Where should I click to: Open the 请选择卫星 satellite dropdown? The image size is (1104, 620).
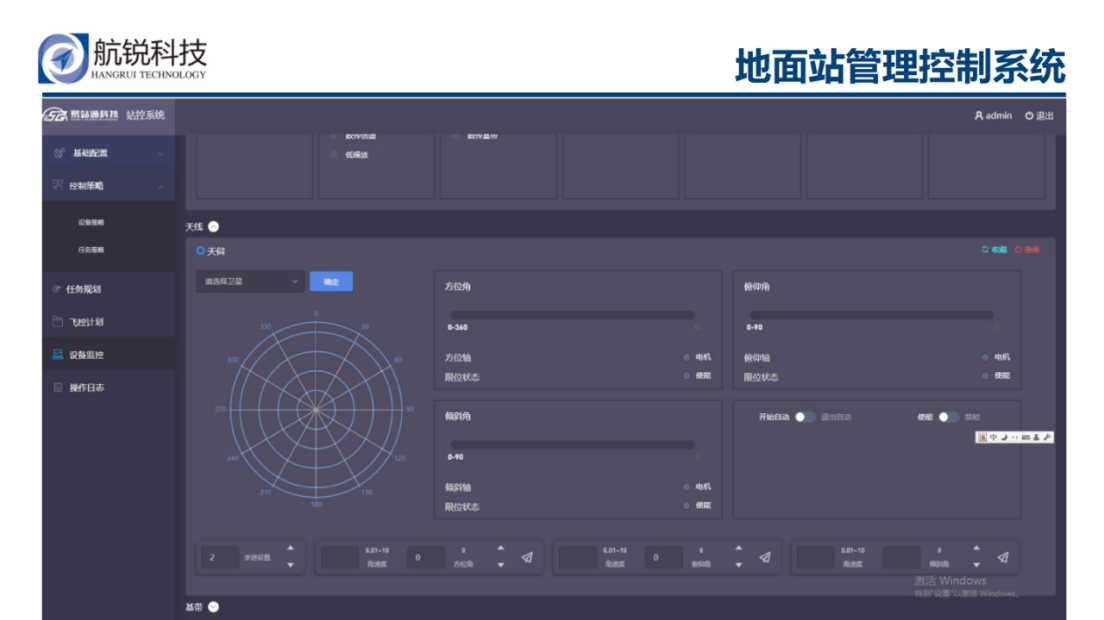[249, 282]
